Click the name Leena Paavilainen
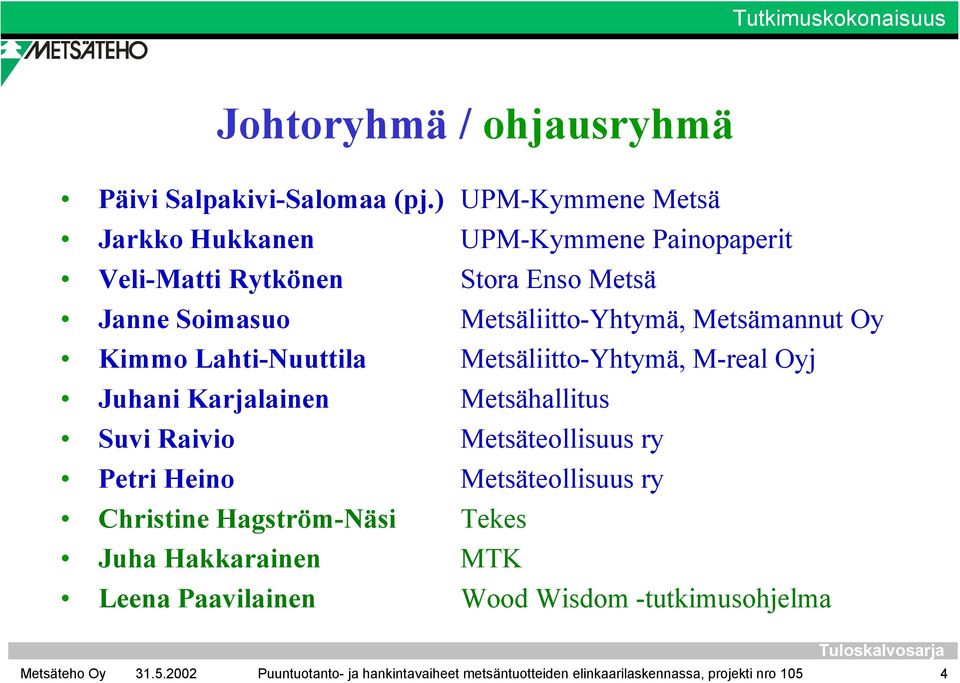Viewport: 960px width, 683px height. click(x=207, y=599)
